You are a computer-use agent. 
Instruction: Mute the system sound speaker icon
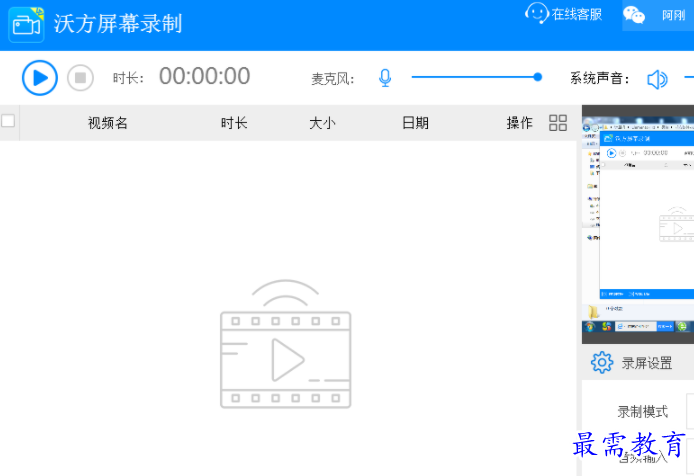pos(657,79)
